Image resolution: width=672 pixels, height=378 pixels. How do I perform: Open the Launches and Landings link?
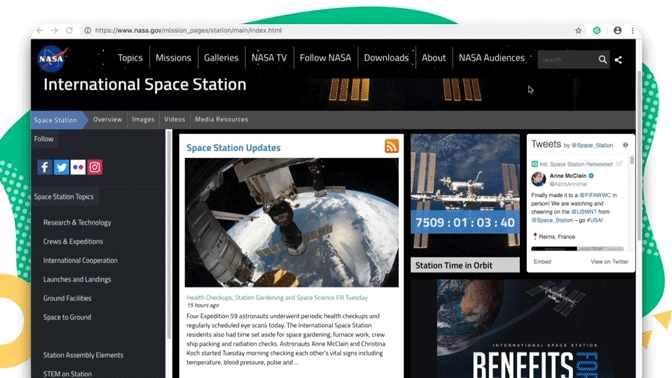(x=77, y=279)
